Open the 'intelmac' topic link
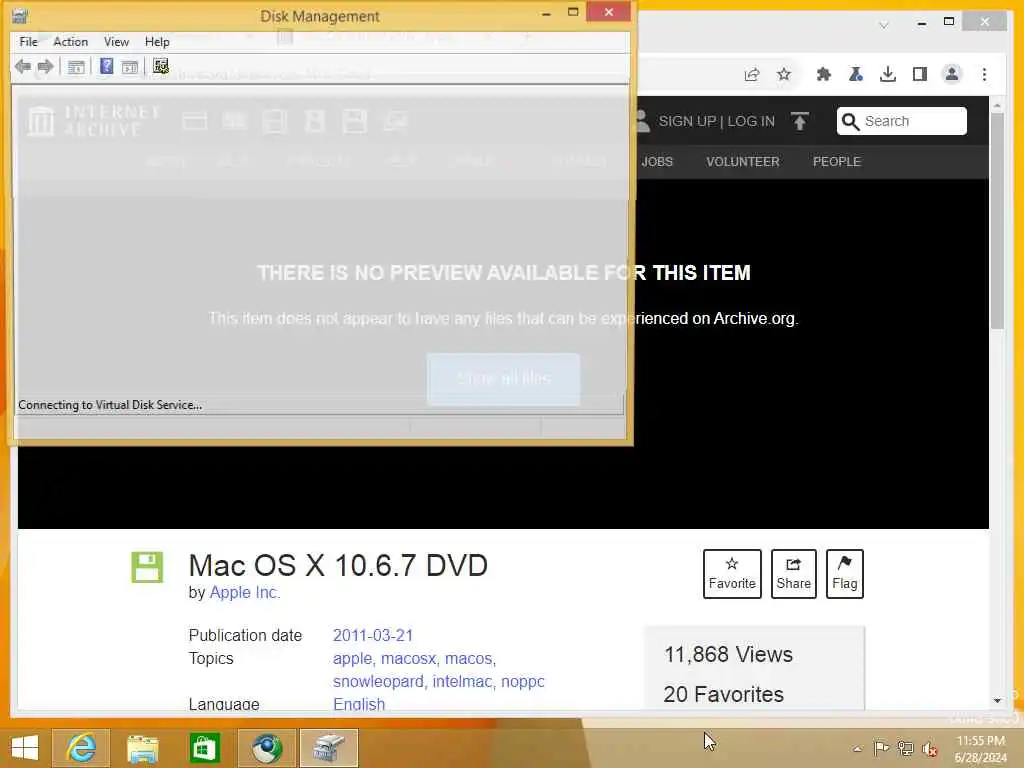This screenshot has height=768, width=1024. 462,681
